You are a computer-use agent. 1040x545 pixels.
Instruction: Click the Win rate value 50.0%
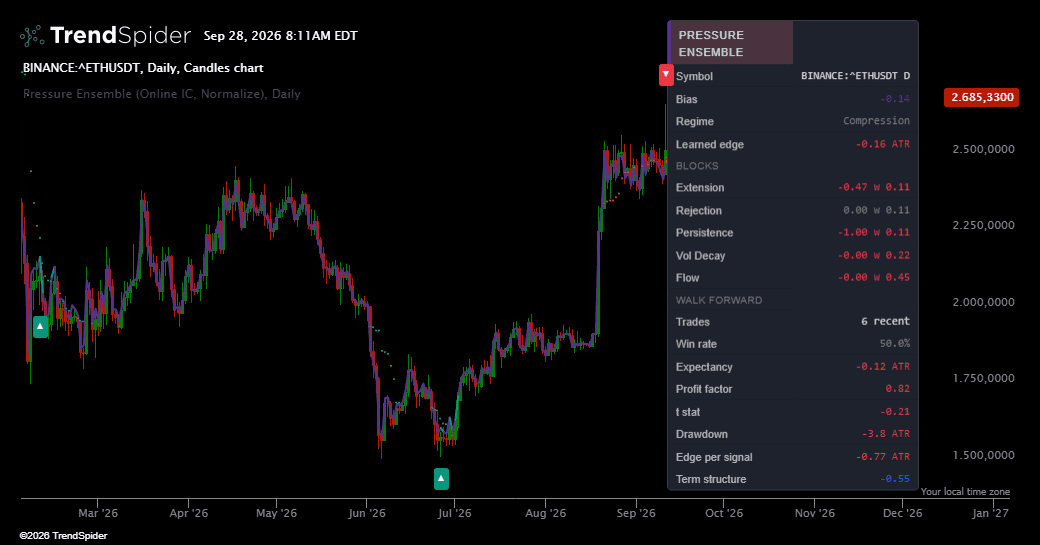point(895,343)
